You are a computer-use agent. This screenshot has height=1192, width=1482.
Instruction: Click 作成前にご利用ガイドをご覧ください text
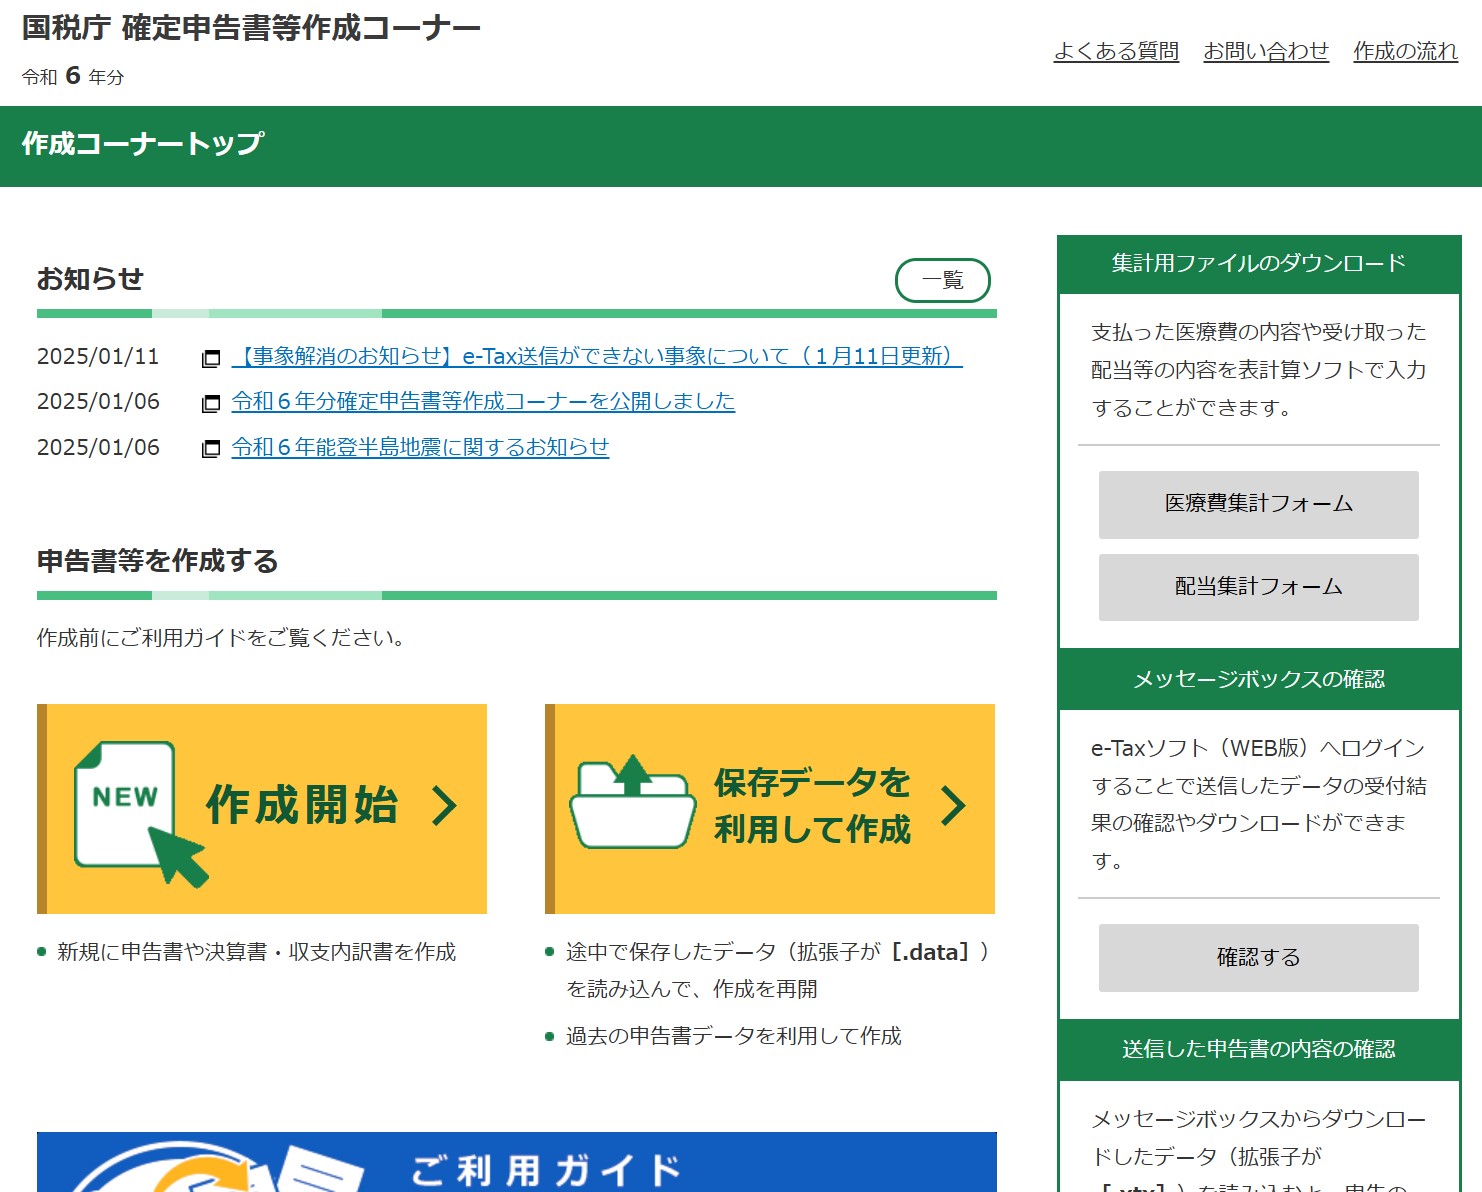click(223, 638)
